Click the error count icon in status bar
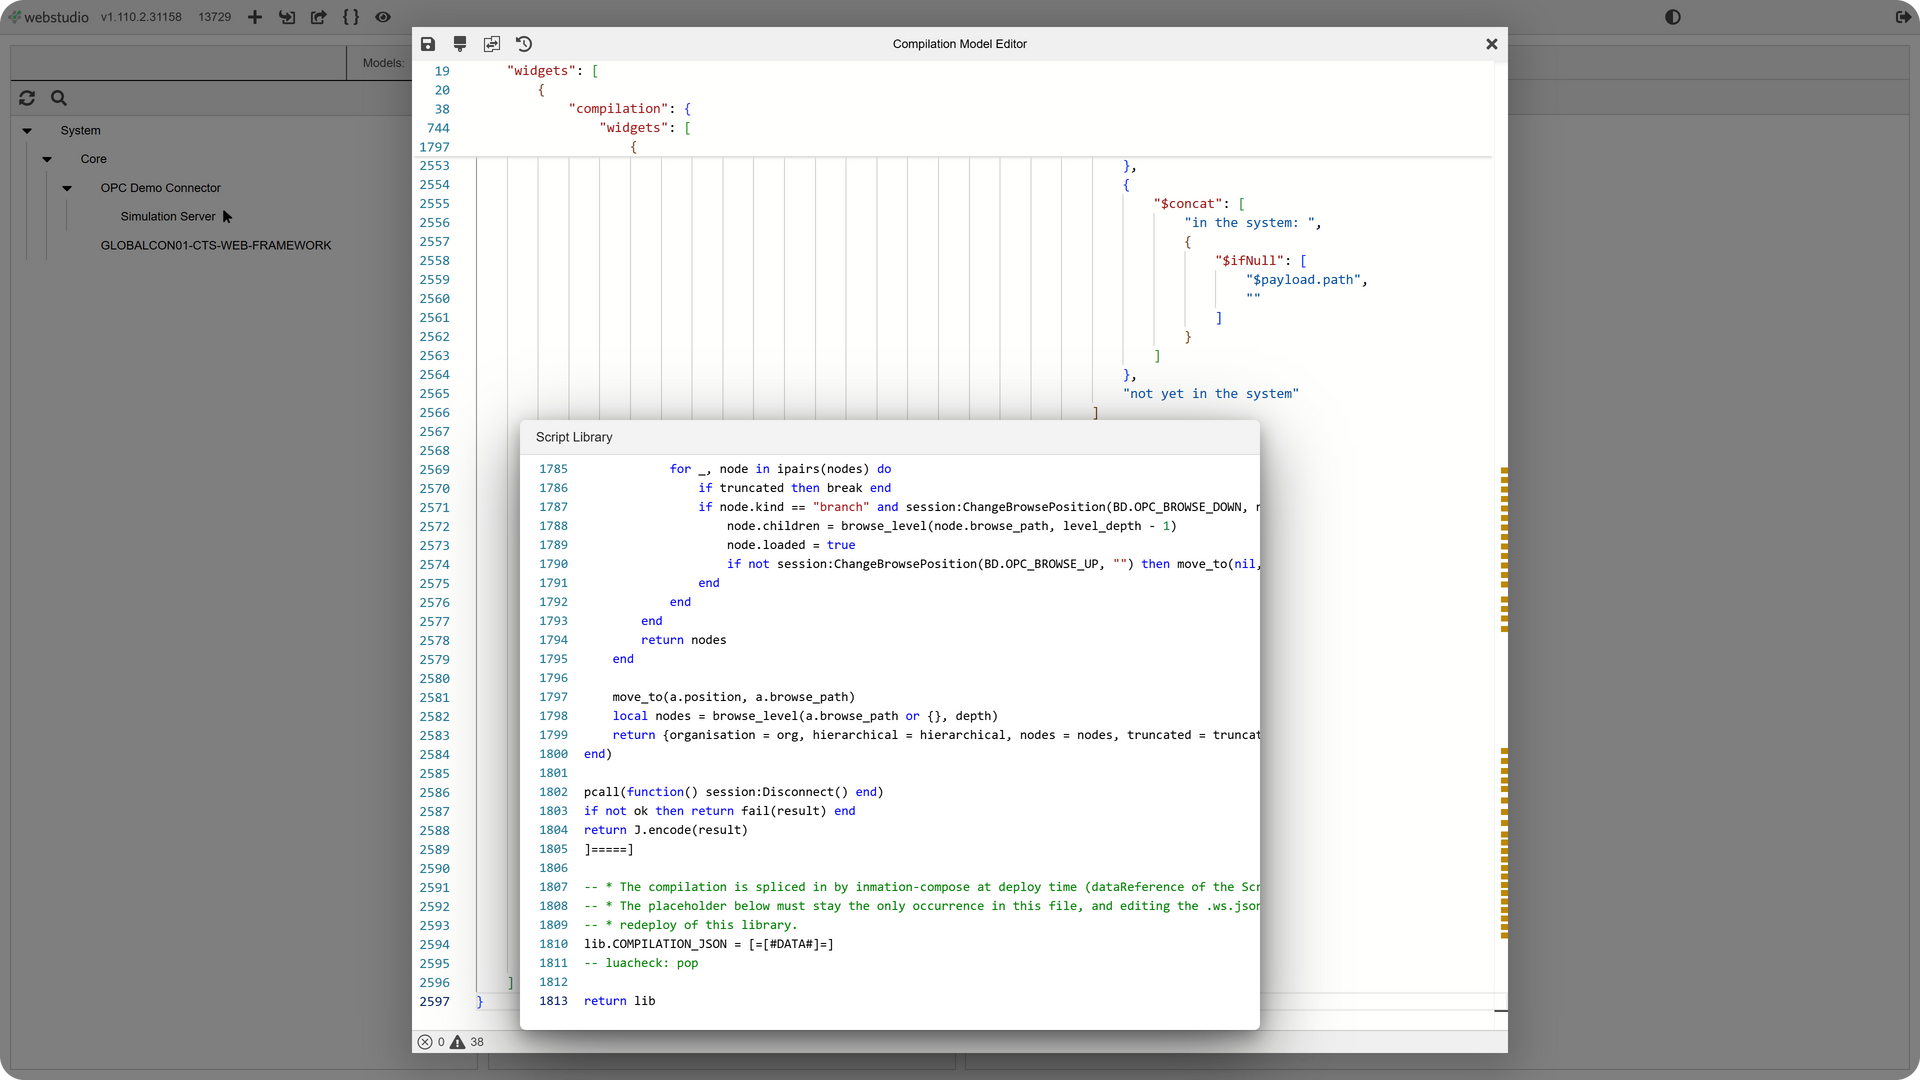Image resolution: width=1920 pixels, height=1080 pixels. click(x=425, y=1042)
